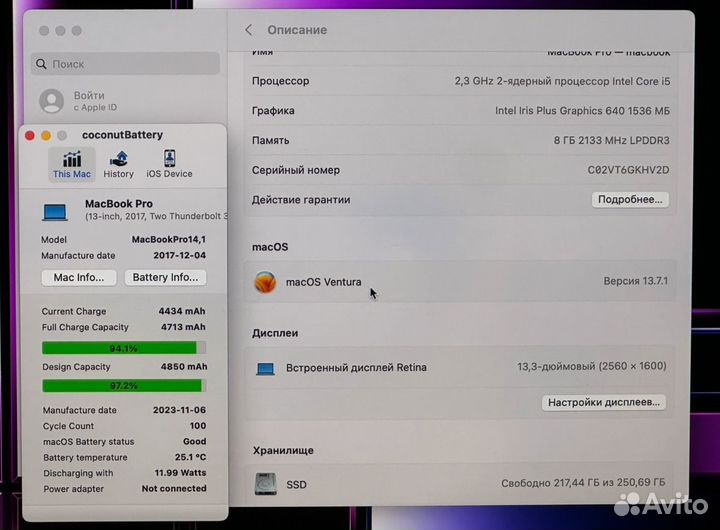Click the macOS Battery status Good value
This screenshot has height=530, width=720.
[194, 441]
